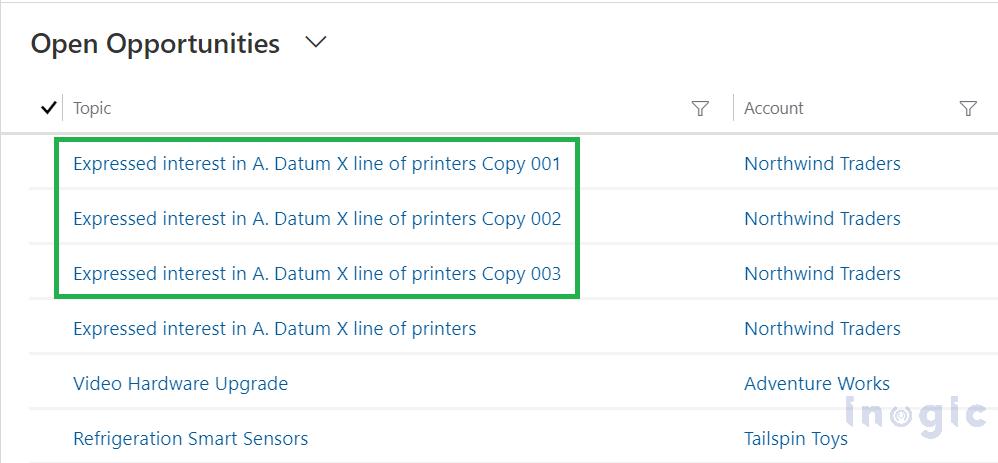Open Northwind Traders account in fourth row
Viewport: 998px width, 463px height.
pyautogui.click(x=822, y=329)
